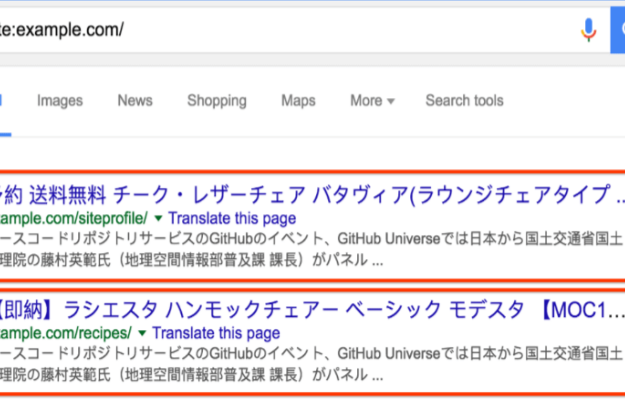This screenshot has width=625, height=404.
Task: Click Translate this page for recipes result
Action: [x=216, y=333]
